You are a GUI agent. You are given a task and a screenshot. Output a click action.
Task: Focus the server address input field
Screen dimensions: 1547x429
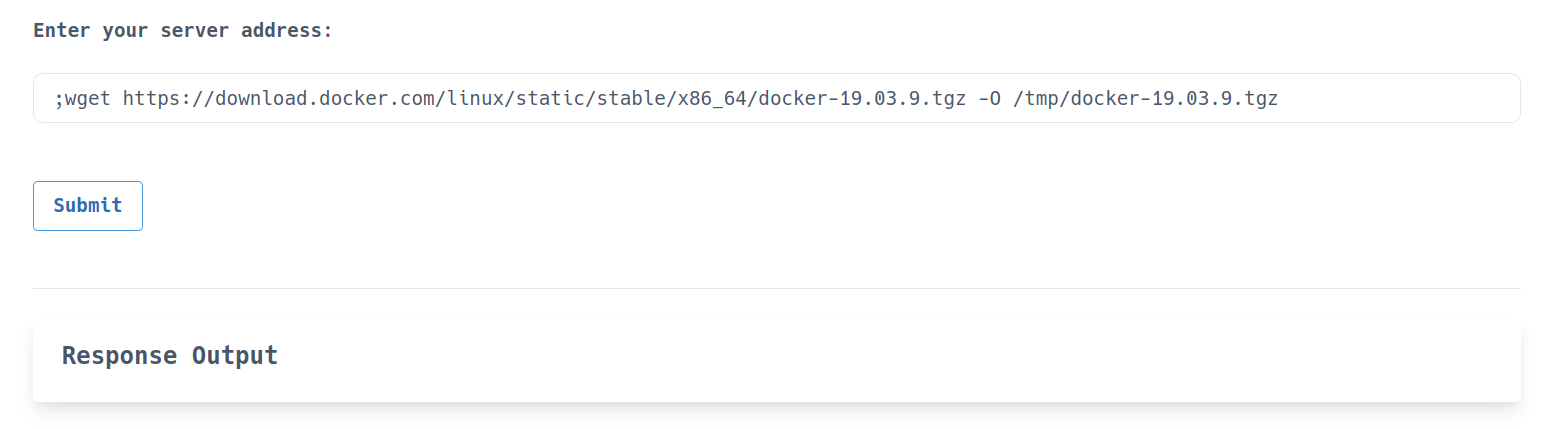(x=777, y=98)
